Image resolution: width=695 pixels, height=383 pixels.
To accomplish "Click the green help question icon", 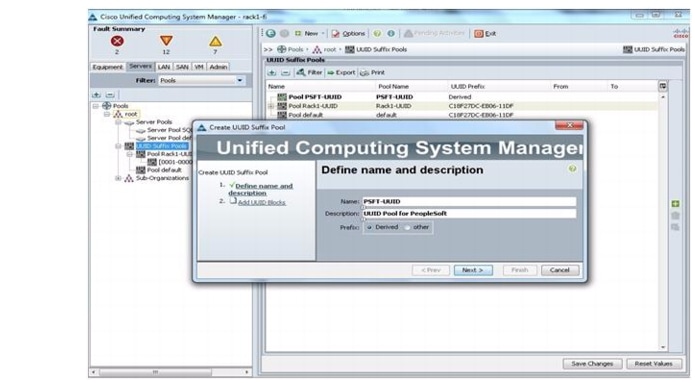I will 377,33.
